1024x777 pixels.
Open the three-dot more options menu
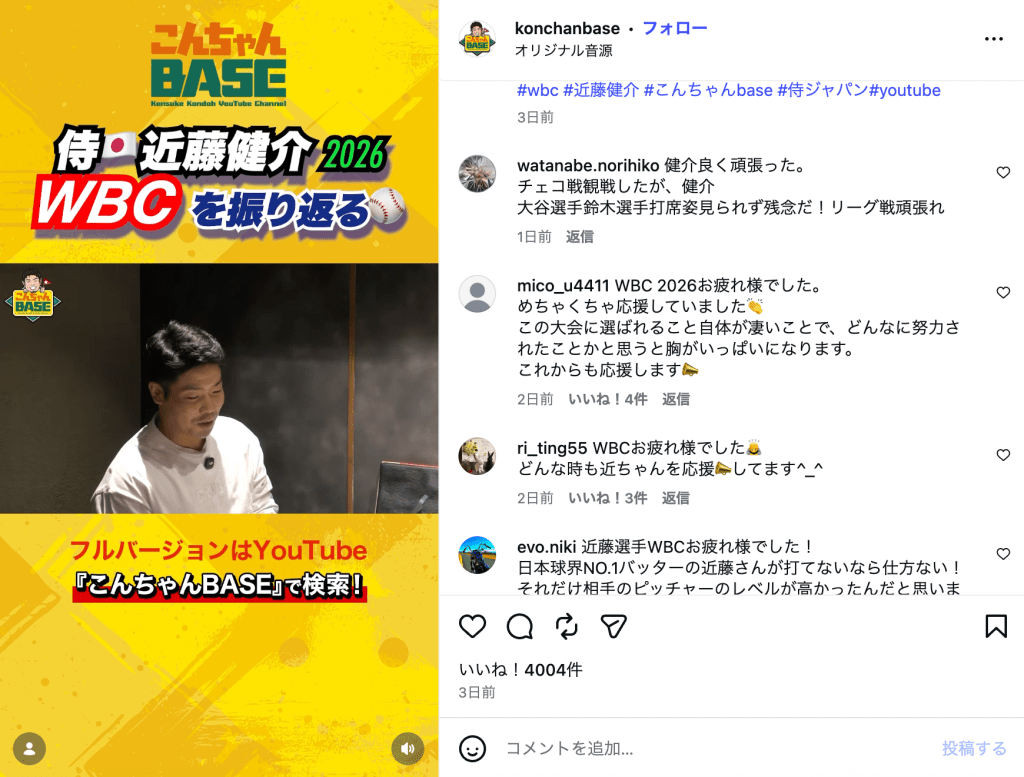pyautogui.click(x=993, y=39)
